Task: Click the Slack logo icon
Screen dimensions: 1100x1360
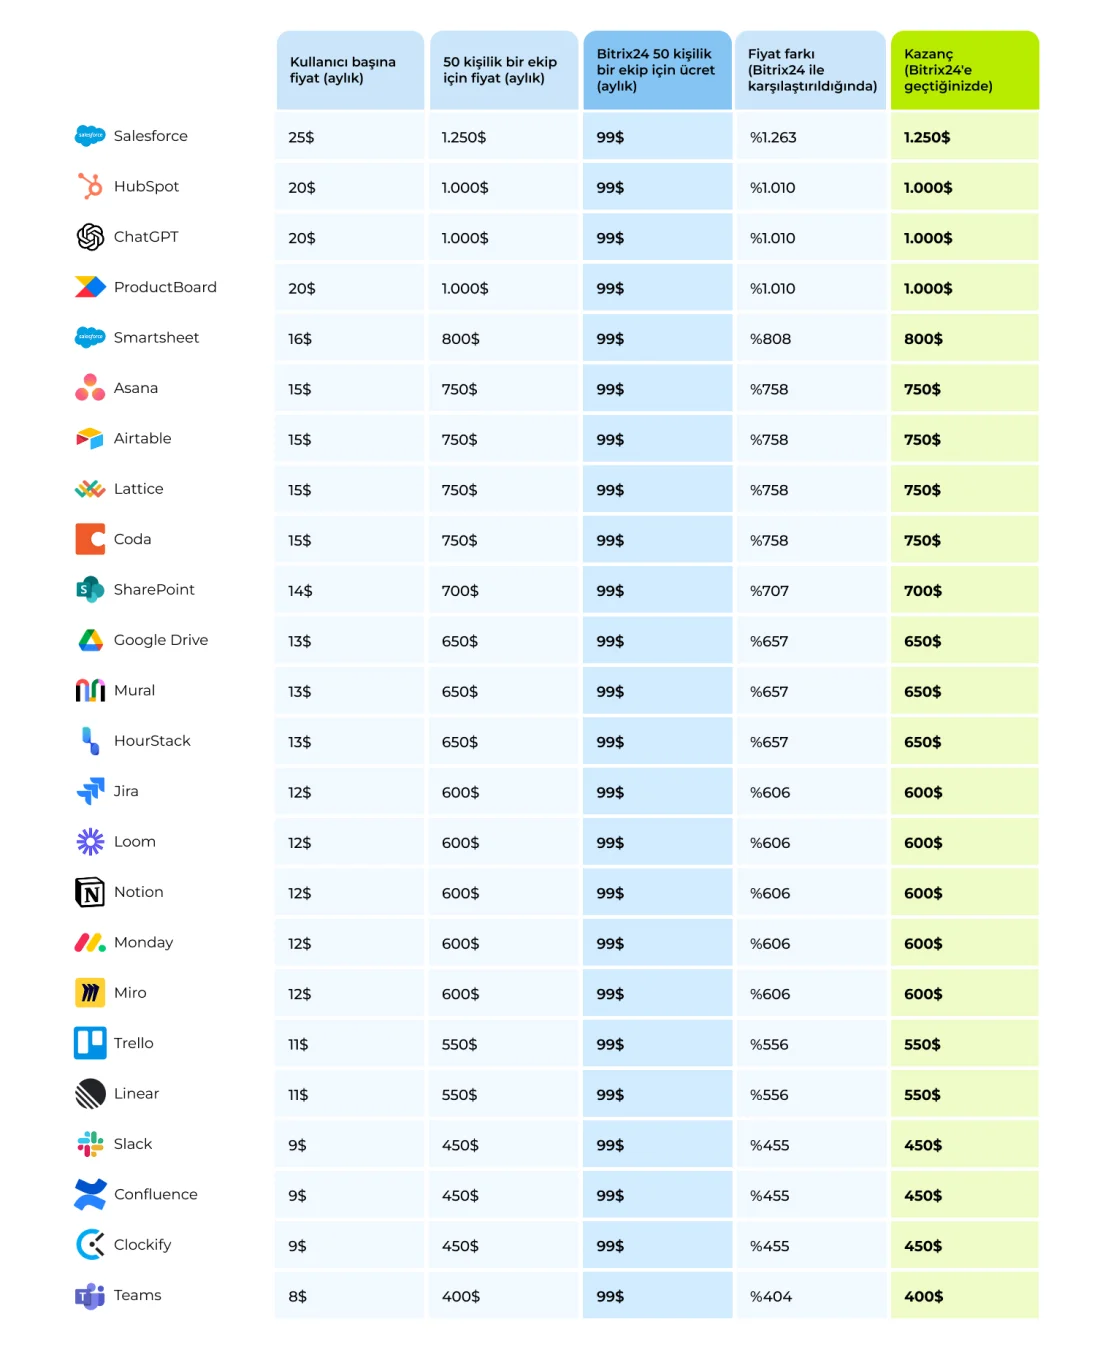Action: pos(90,1144)
